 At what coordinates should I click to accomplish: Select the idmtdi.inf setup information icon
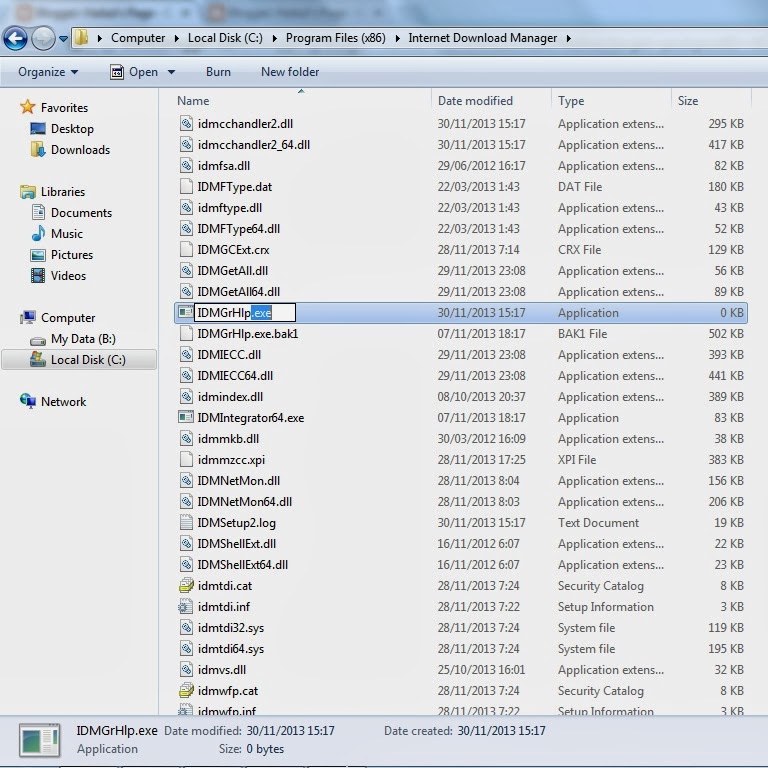tap(185, 606)
